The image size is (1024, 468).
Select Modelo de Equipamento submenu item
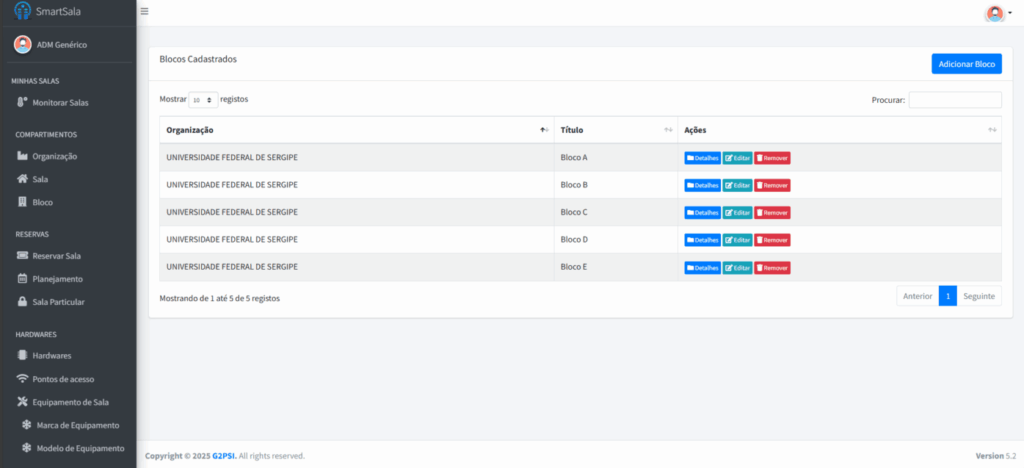pos(80,448)
